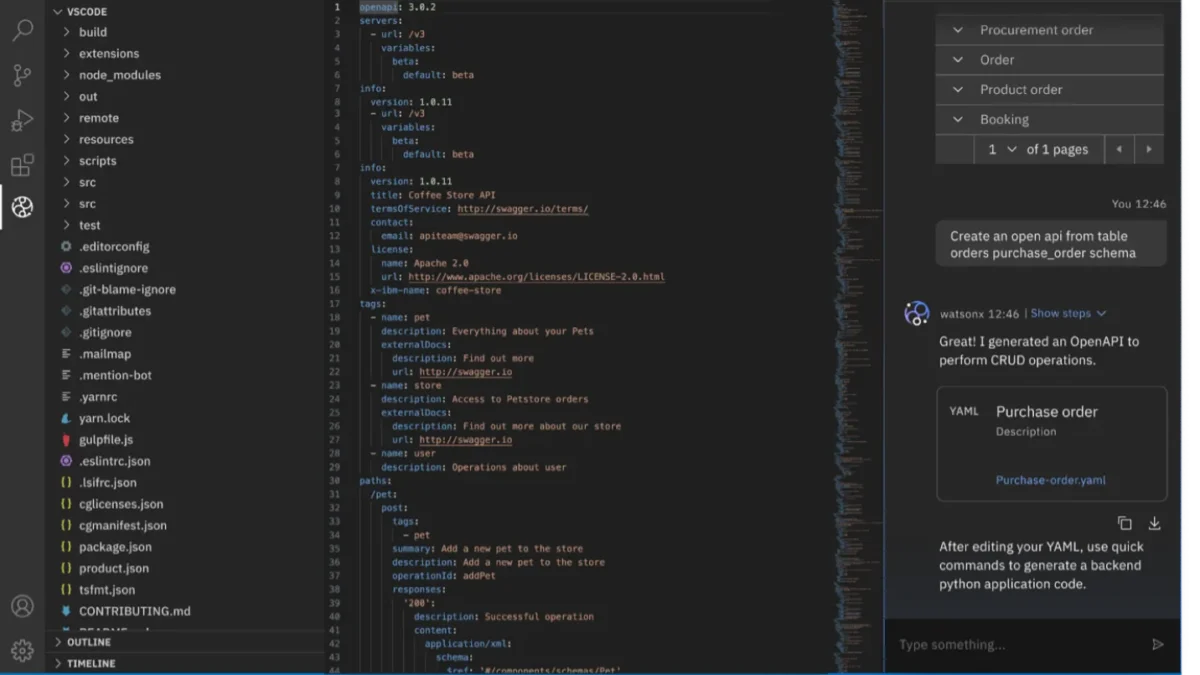Open the Apache LICENSE-2.0 URL in editor
Image resolution: width=1200 pixels, height=675 pixels.
536,276
